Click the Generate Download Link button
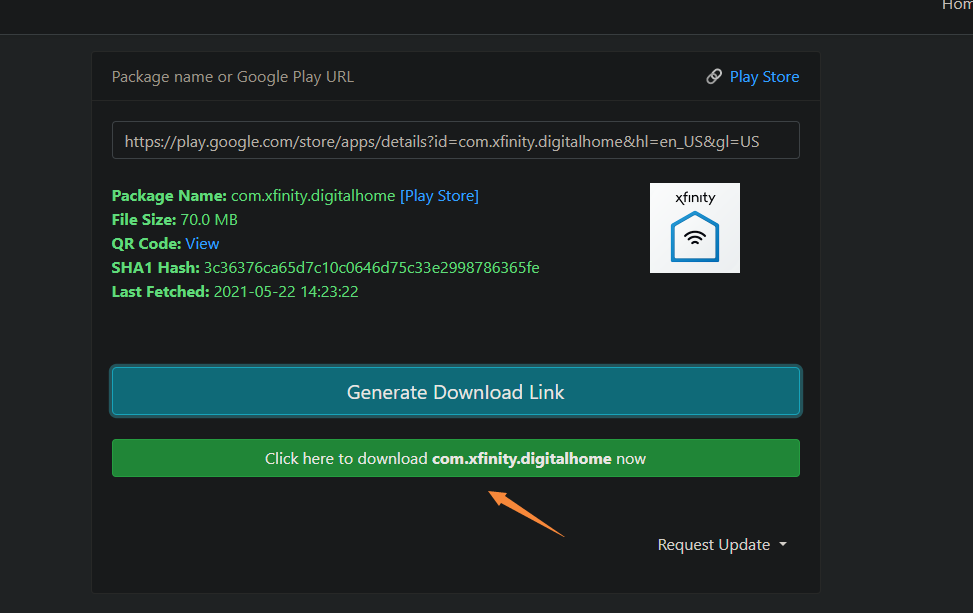The height and width of the screenshot is (613, 973). click(x=455, y=392)
